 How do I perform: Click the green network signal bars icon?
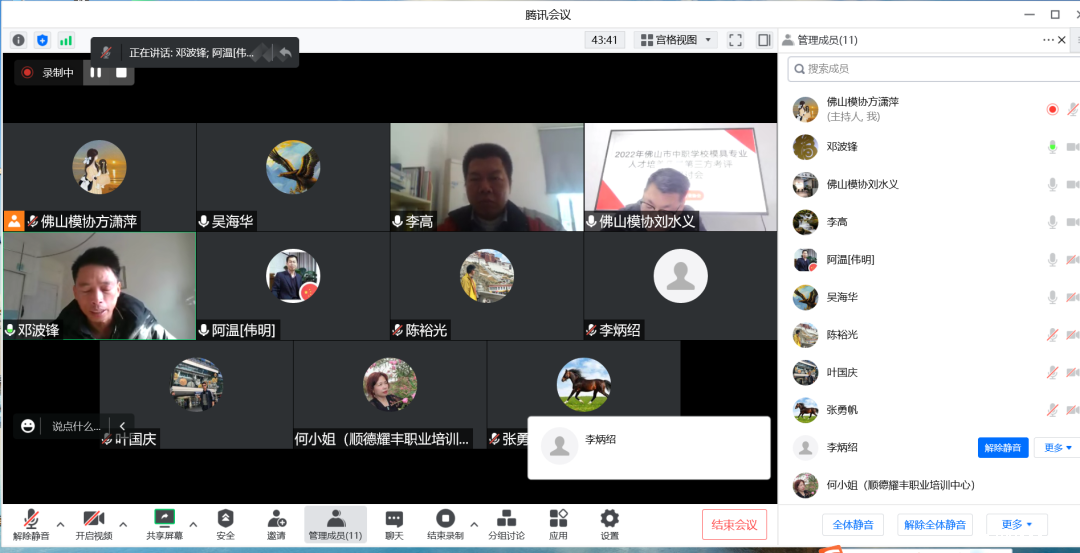coord(66,40)
